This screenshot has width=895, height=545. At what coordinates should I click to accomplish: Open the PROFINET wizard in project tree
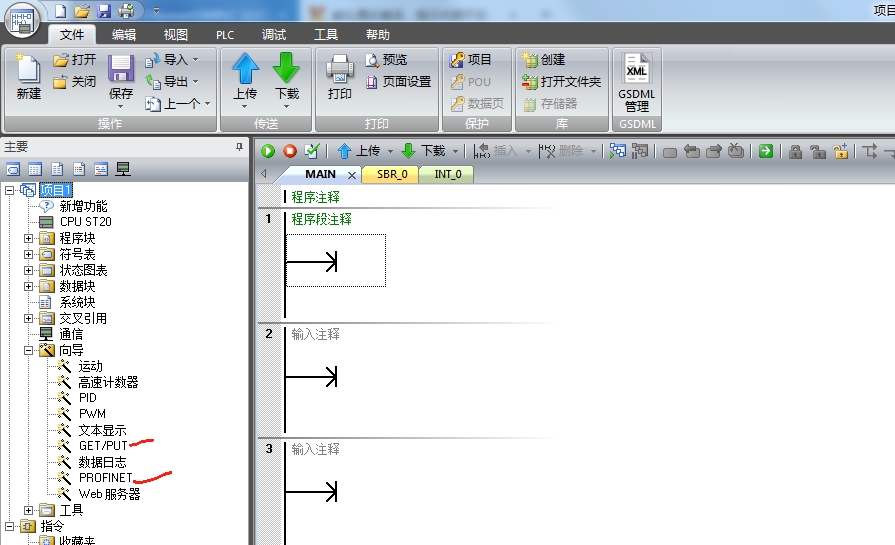tap(105, 478)
